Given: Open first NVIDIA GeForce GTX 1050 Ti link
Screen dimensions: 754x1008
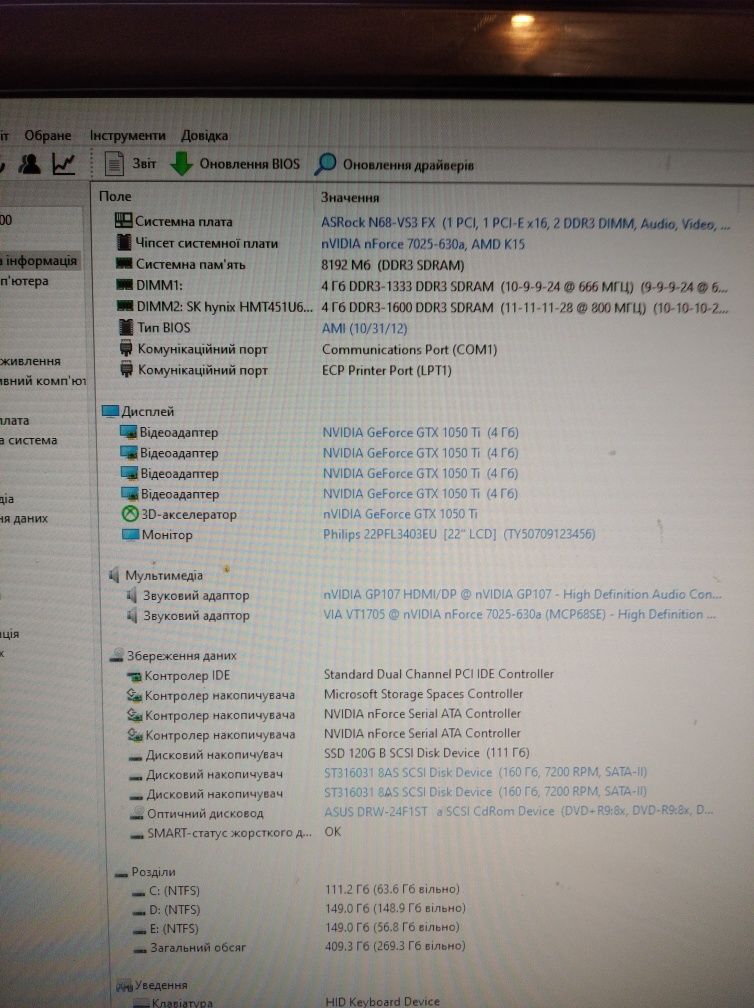Looking at the screenshot, I should click(420, 433).
